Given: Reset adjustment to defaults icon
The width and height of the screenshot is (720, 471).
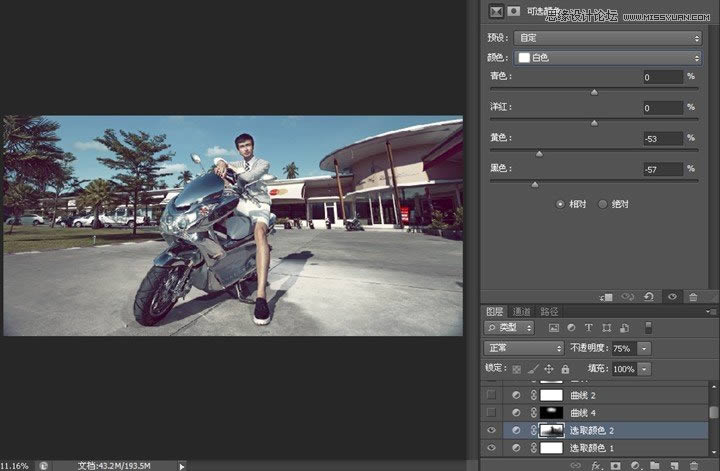Looking at the screenshot, I should coord(649,297).
